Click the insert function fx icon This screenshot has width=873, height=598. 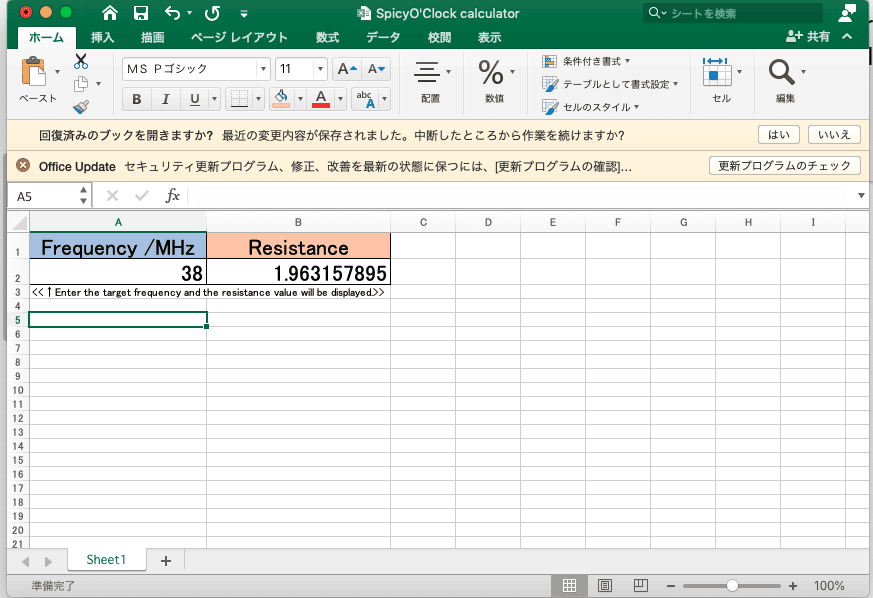pyautogui.click(x=173, y=195)
